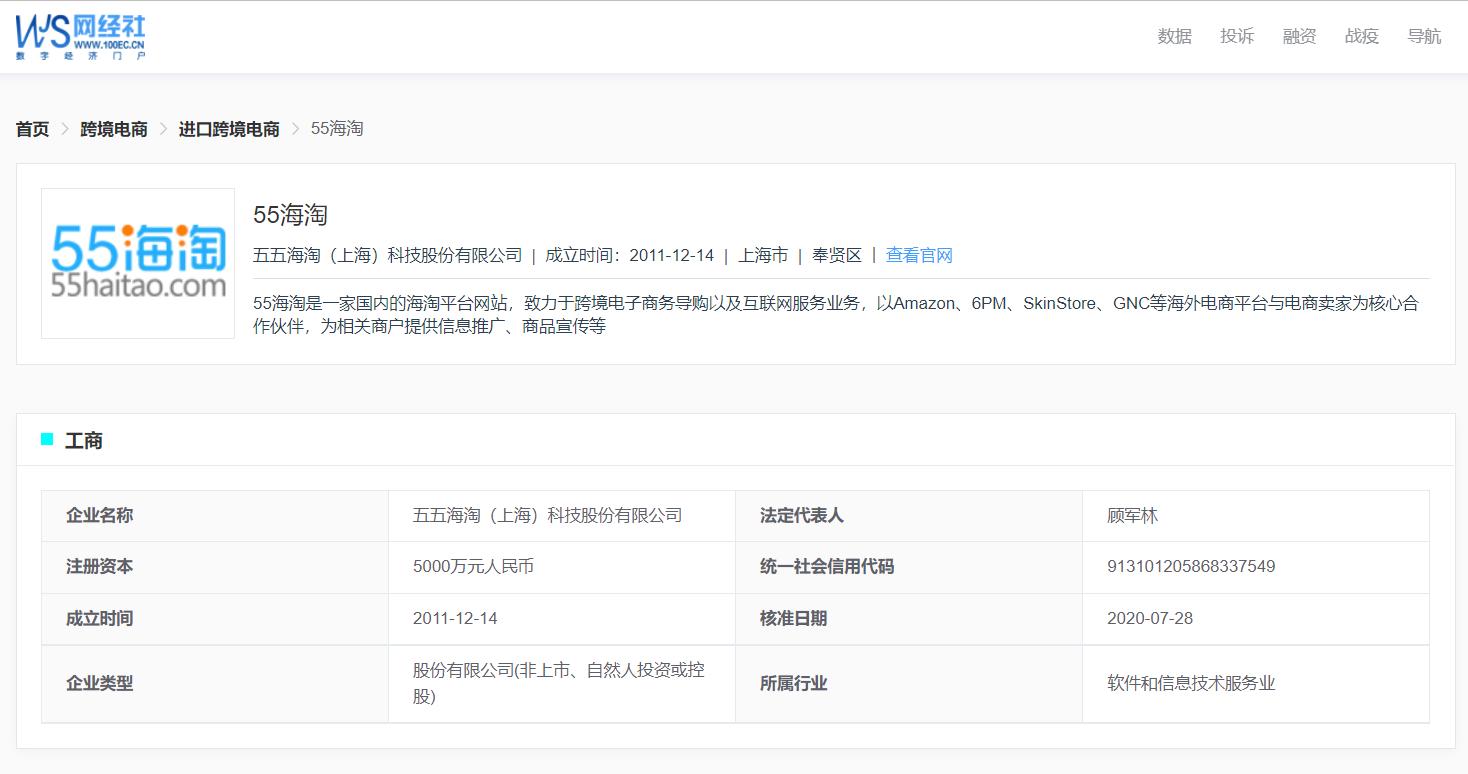1468x774 pixels.
Task: Navigate to 首页 via the breadcrumb
Action: [31, 129]
